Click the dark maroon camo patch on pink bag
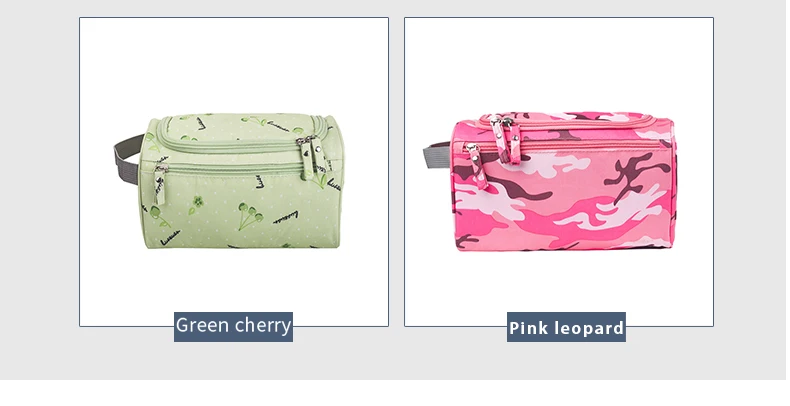The image size is (790, 406). [636, 176]
